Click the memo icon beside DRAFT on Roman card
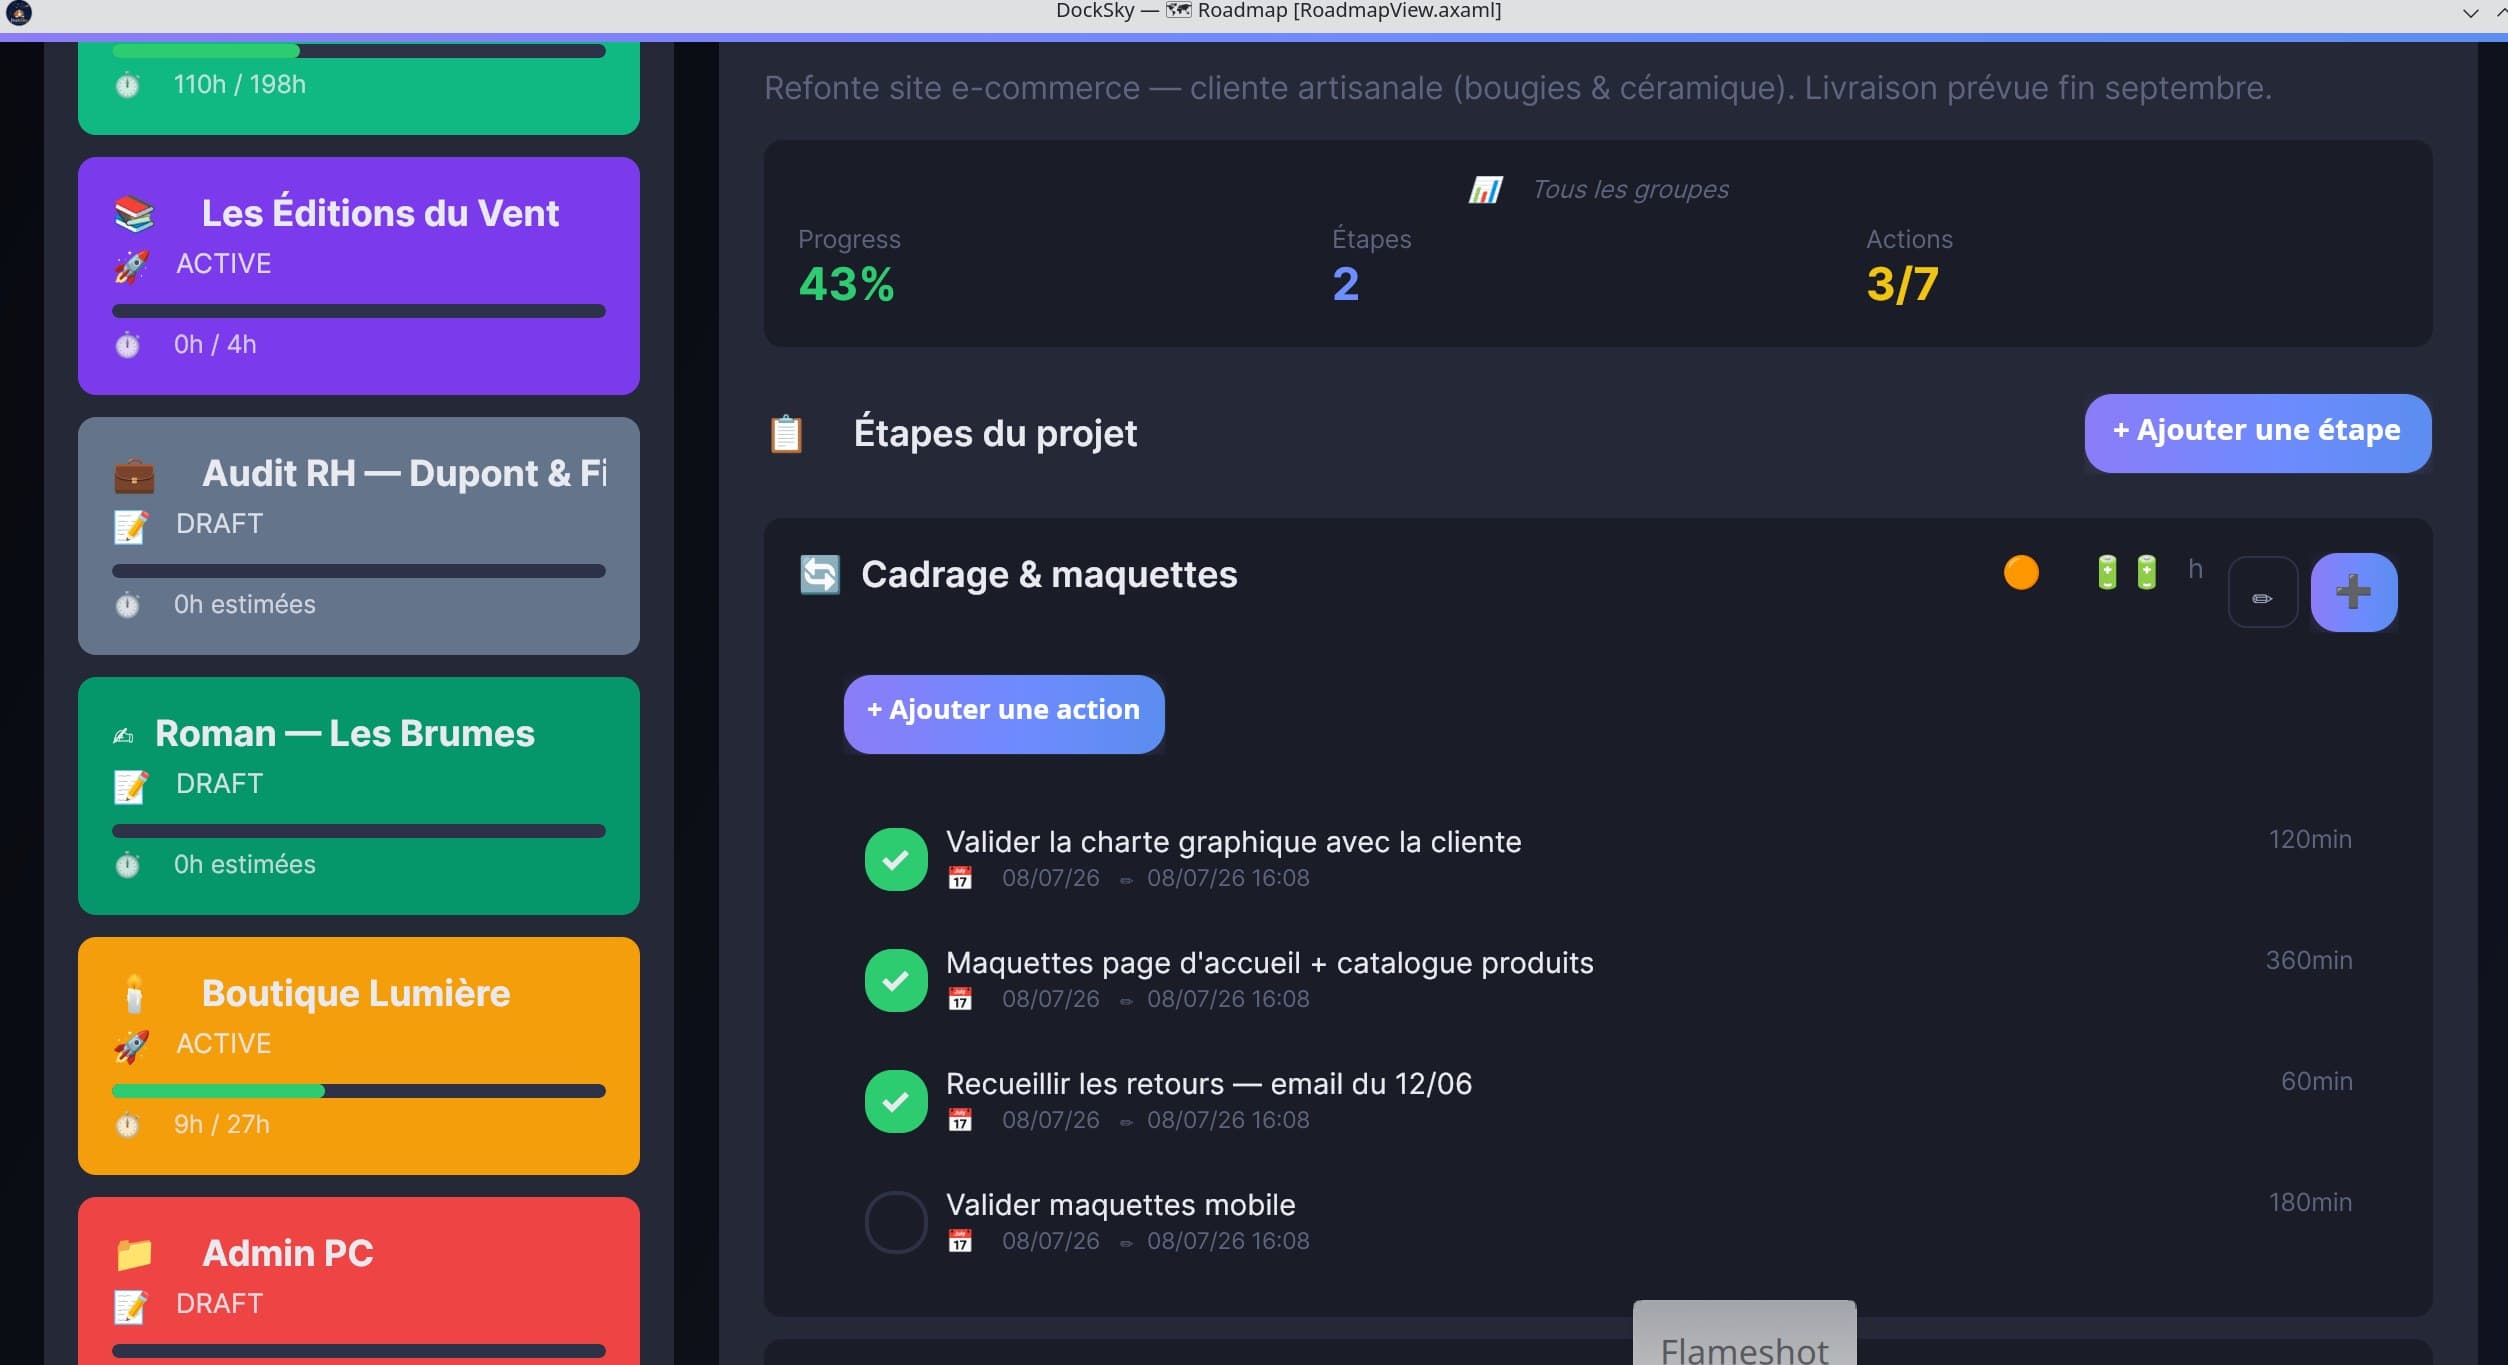The height and width of the screenshot is (1365, 2508). pos(131,786)
